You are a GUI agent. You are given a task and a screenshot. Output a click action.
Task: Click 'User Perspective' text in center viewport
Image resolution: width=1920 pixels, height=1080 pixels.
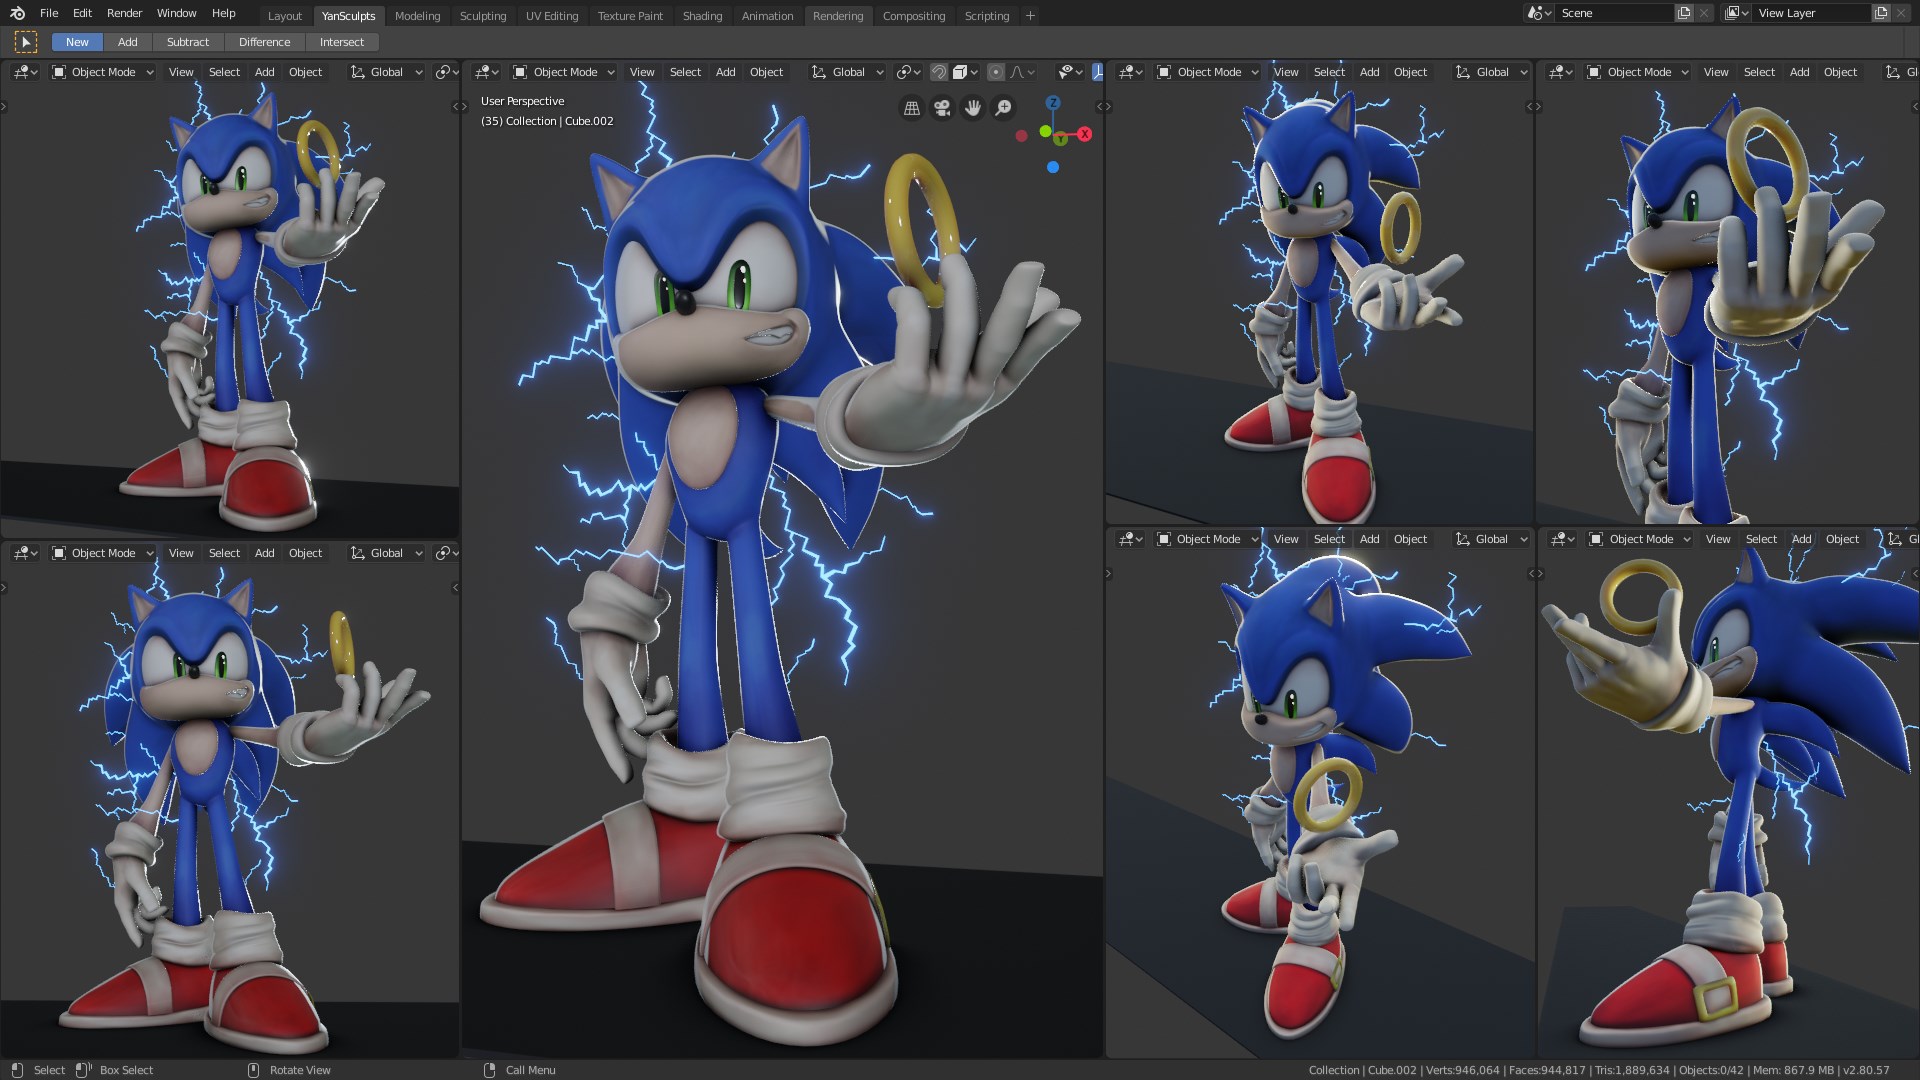coord(522,101)
